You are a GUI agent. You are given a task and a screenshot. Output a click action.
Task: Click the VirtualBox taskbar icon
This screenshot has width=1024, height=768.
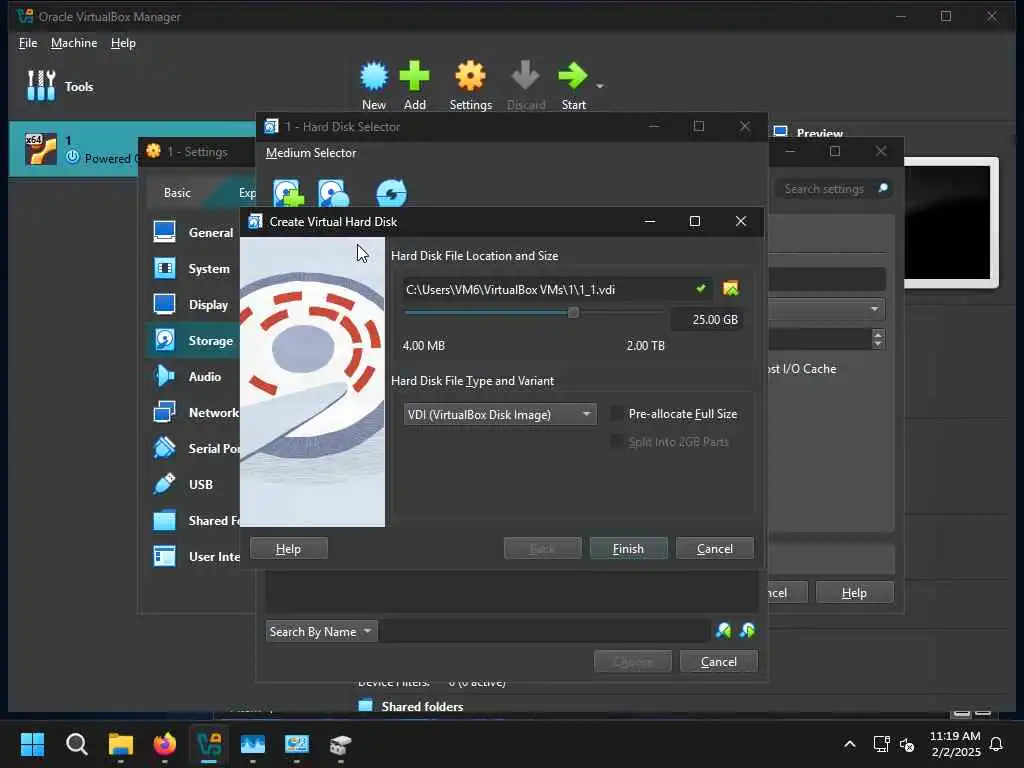[209, 744]
